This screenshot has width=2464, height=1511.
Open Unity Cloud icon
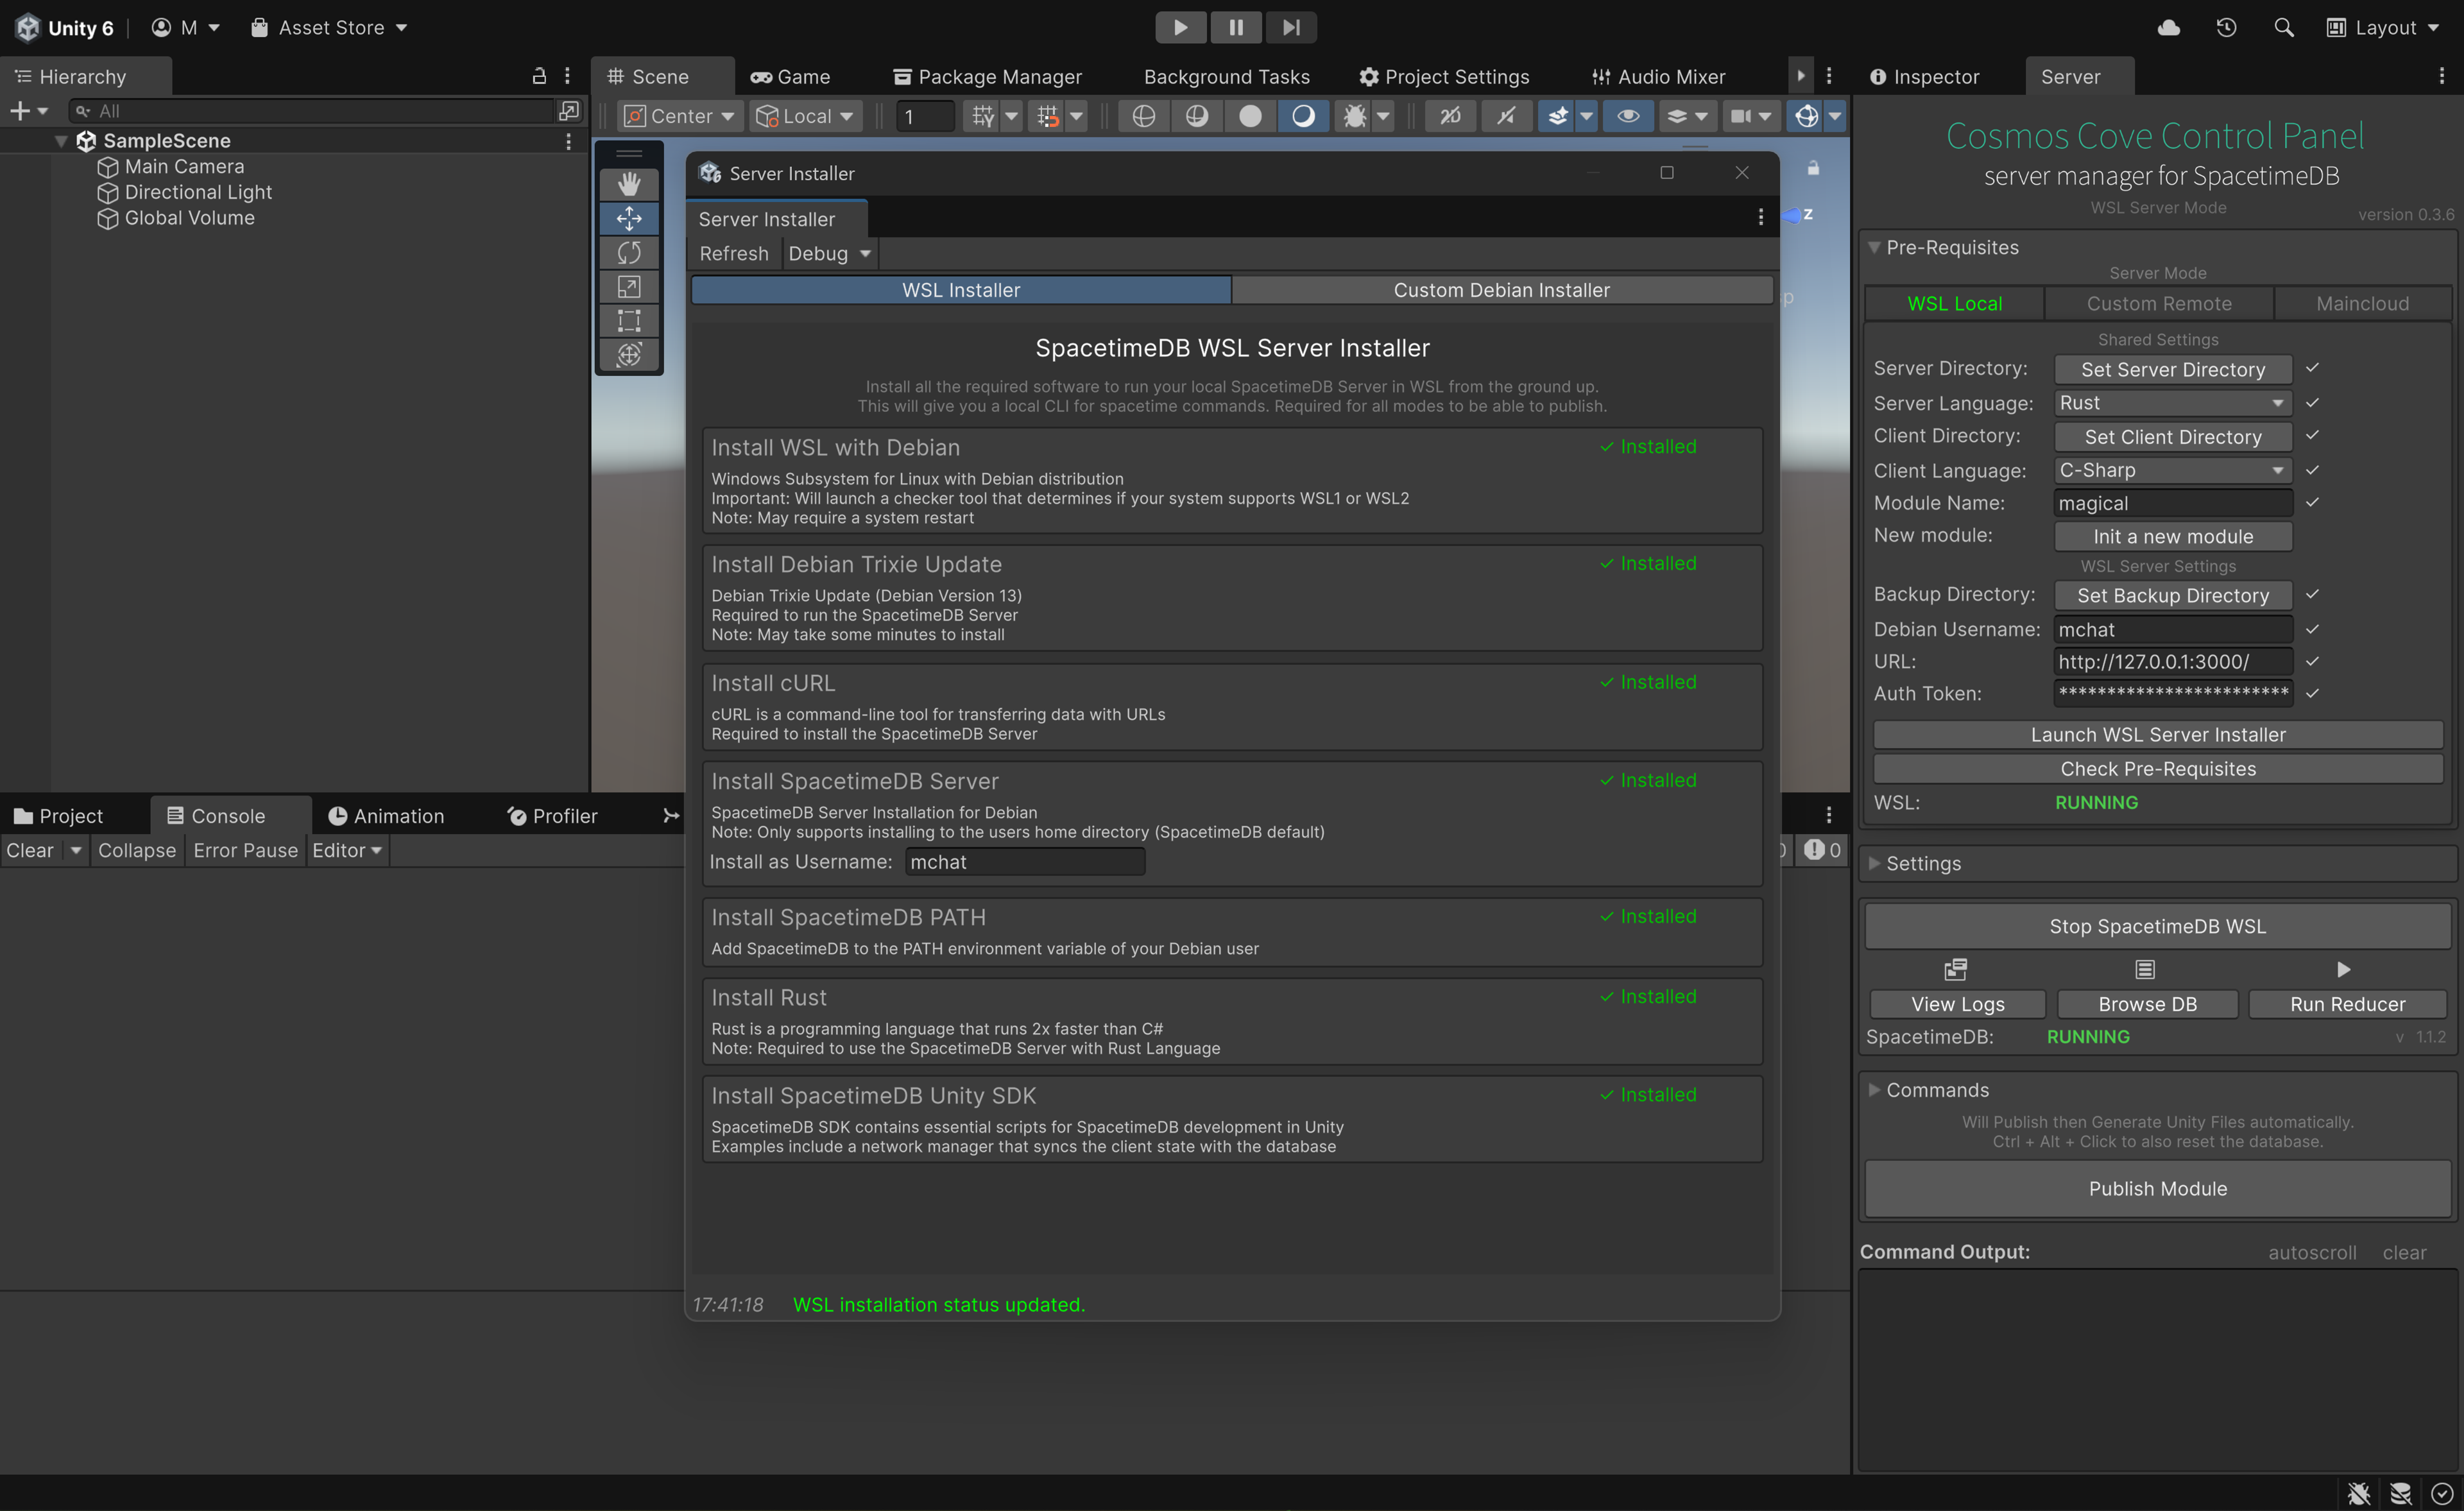tap(2168, 27)
